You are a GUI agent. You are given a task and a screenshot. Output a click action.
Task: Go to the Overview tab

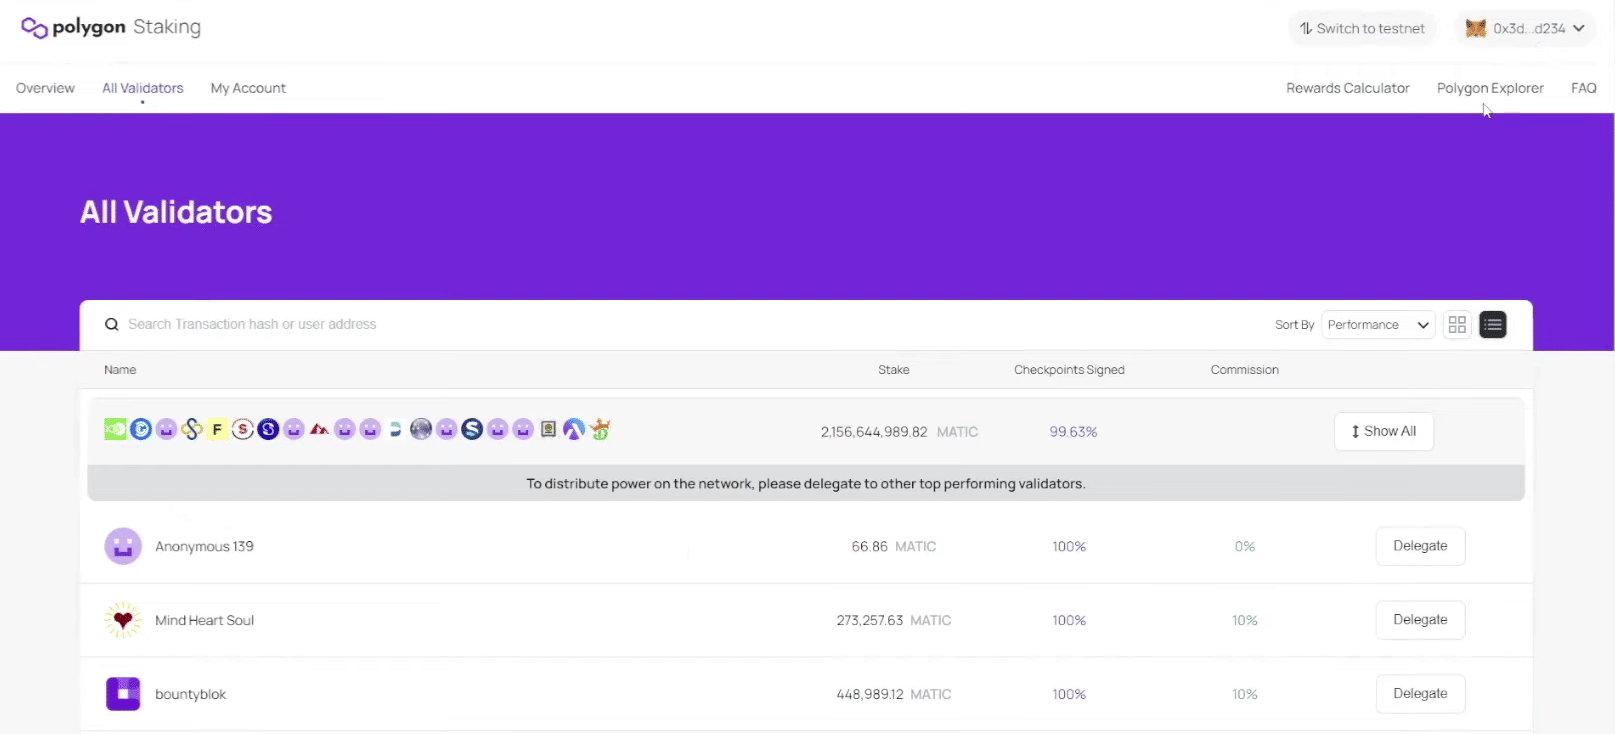(45, 88)
